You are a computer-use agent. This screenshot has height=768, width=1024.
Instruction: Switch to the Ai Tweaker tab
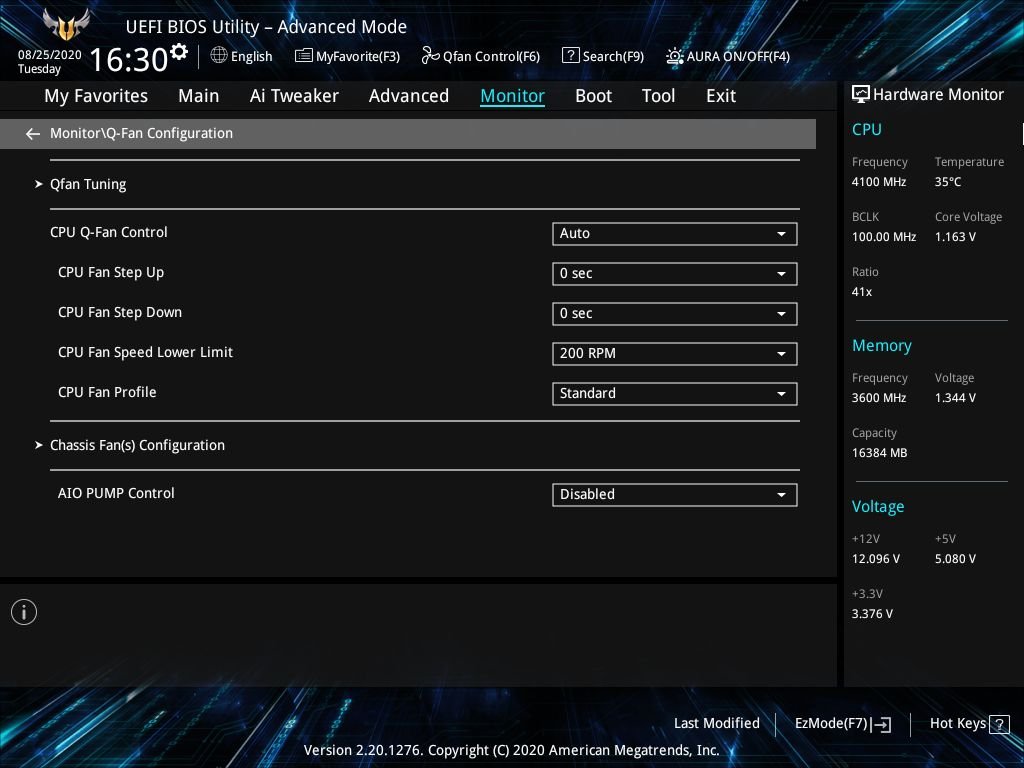tap(294, 96)
